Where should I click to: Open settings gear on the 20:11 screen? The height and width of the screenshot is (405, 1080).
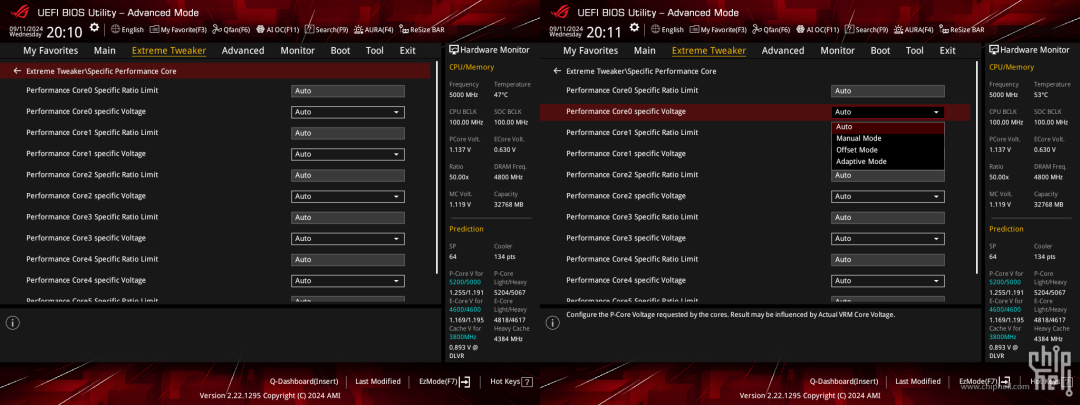[634, 28]
